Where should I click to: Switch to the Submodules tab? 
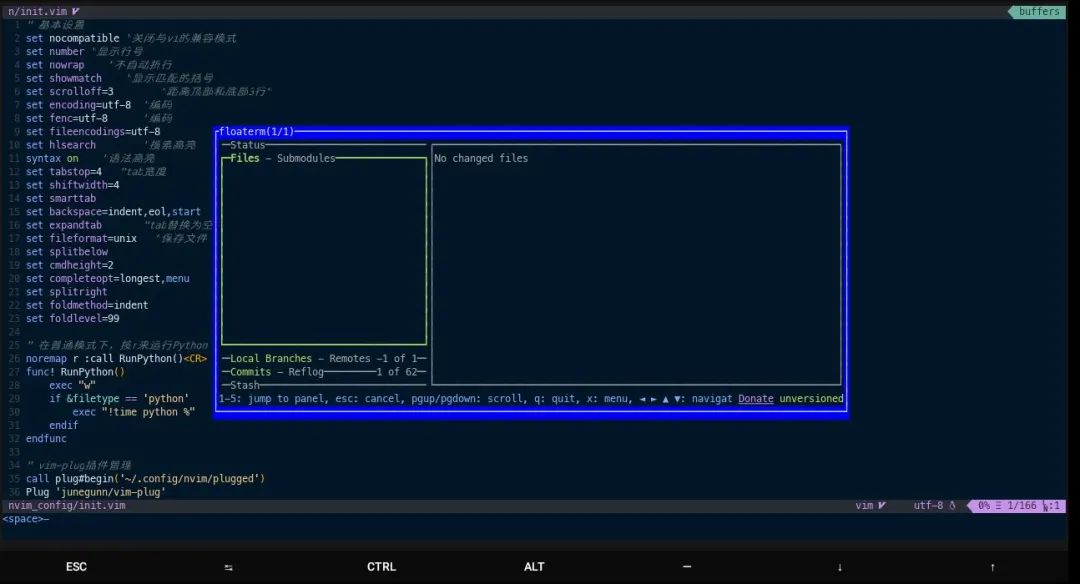(x=306, y=158)
